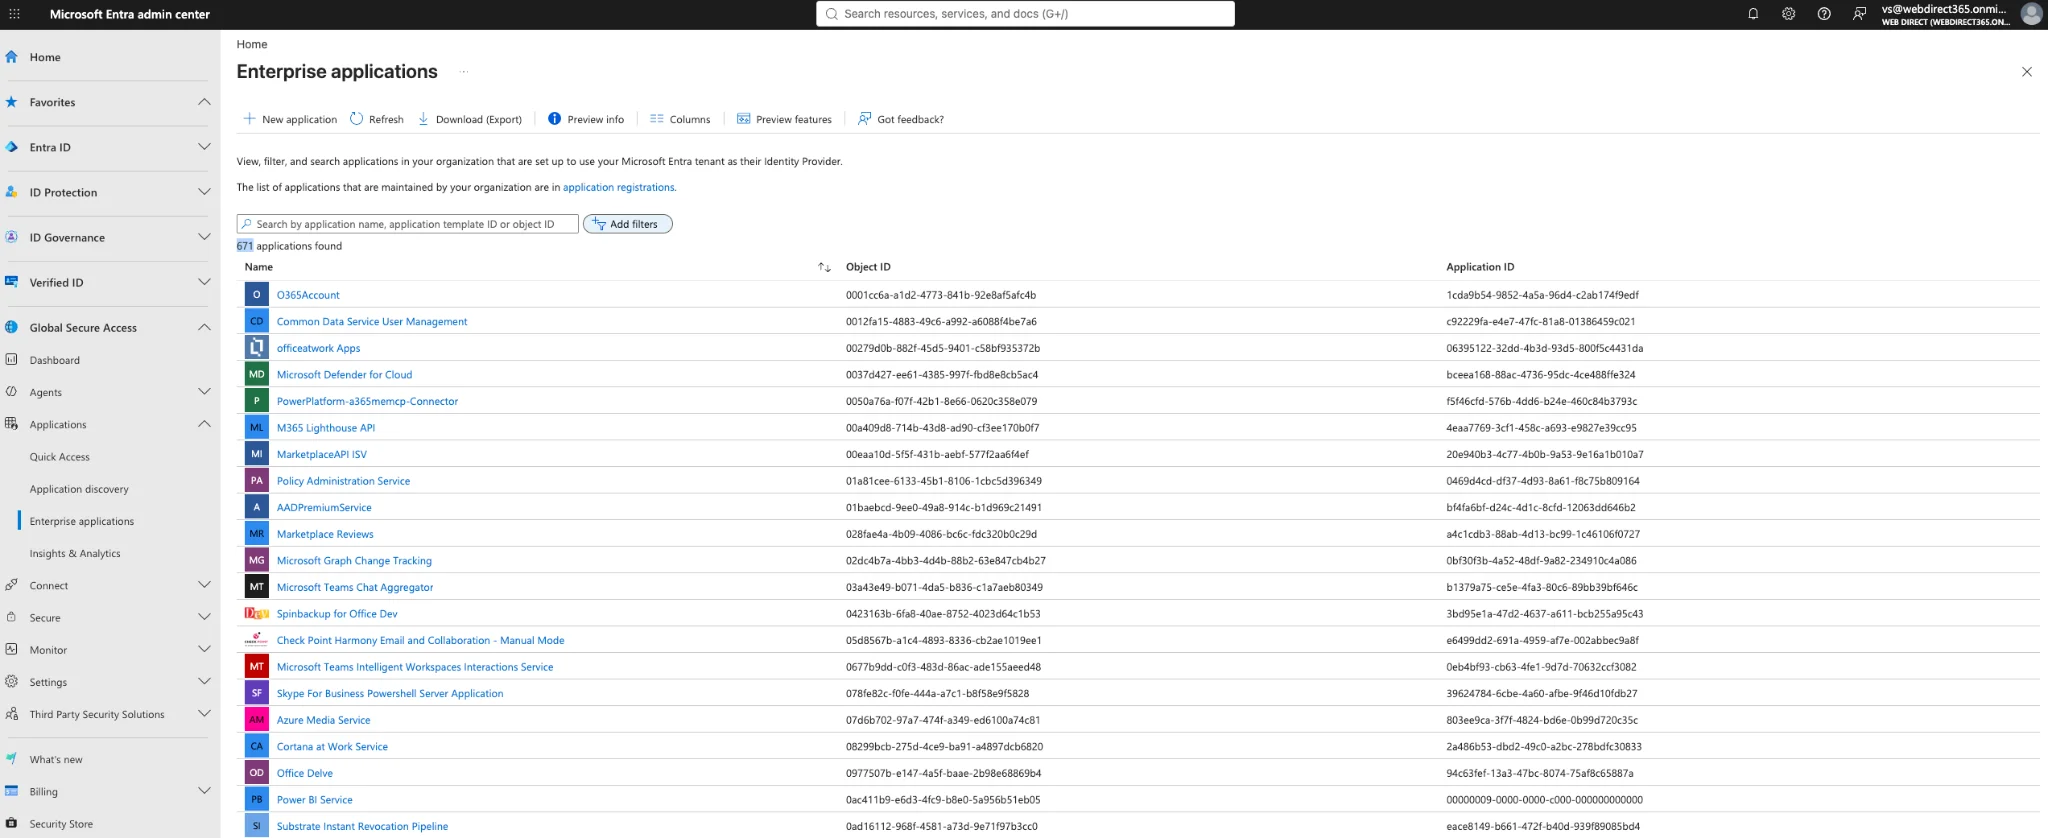This screenshot has width=2048, height=838.
Task: Expand the Agents chevron
Action: click(x=204, y=392)
